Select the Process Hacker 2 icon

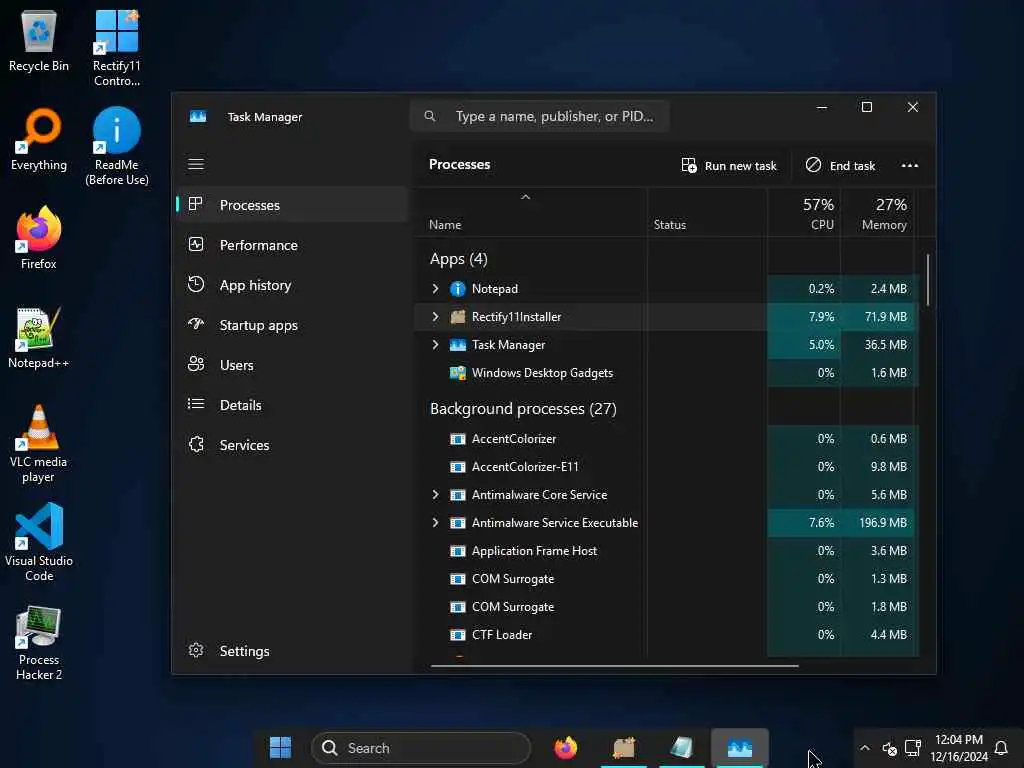[x=39, y=643]
